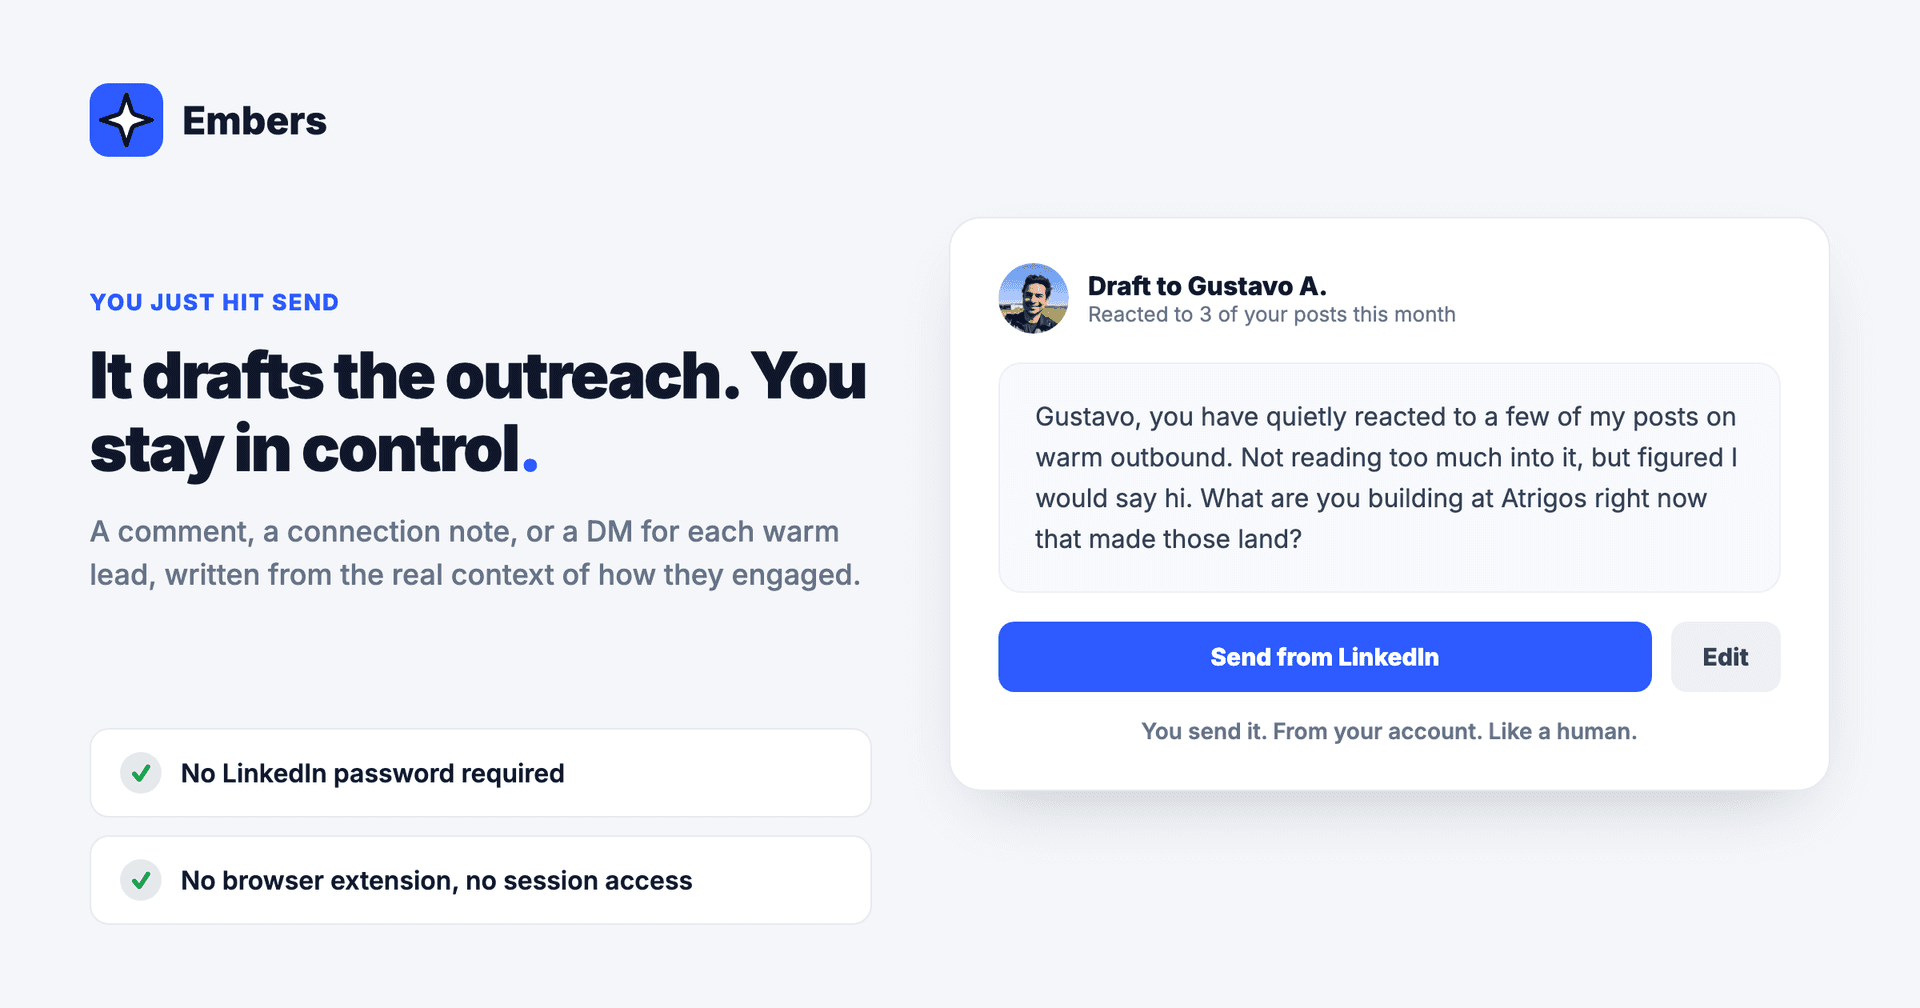The width and height of the screenshot is (1920, 1008).
Task: Click the green check for browser extension
Action: click(x=141, y=880)
